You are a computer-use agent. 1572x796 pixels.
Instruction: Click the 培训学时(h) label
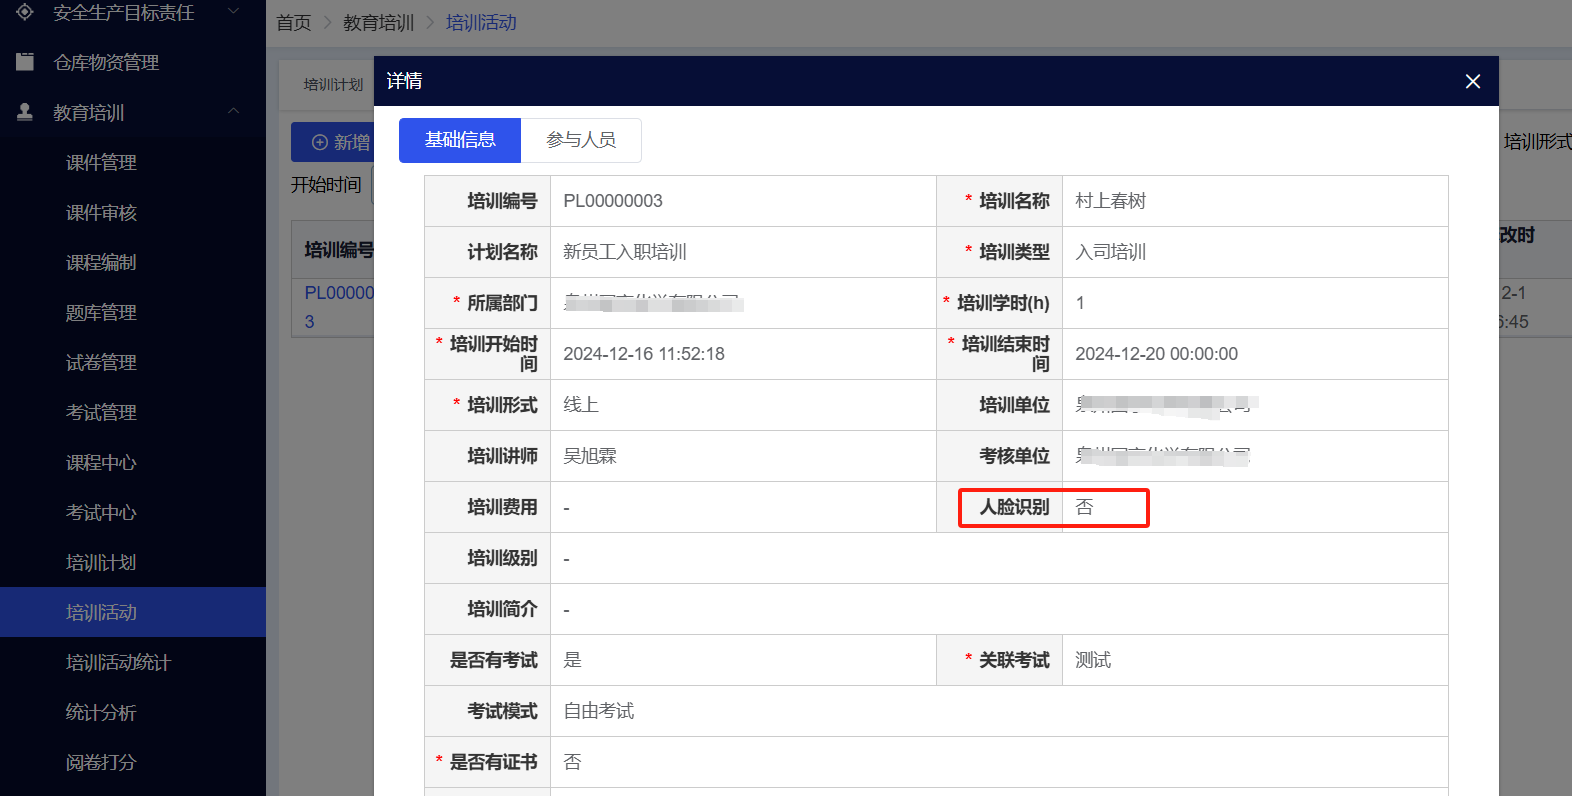[x=1003, y=303]
